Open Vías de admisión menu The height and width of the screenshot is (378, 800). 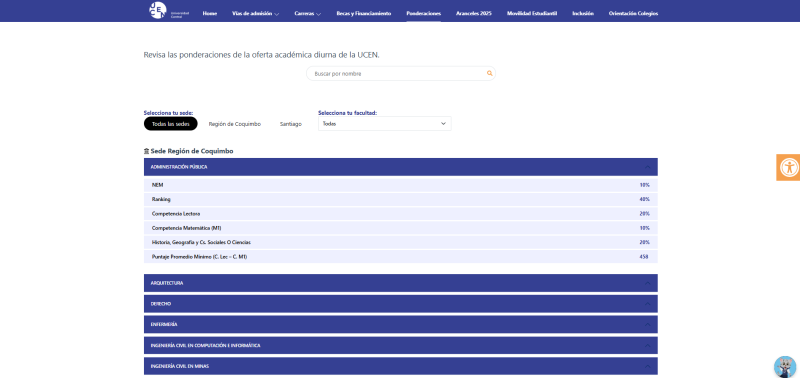click(x=255, y=14)
